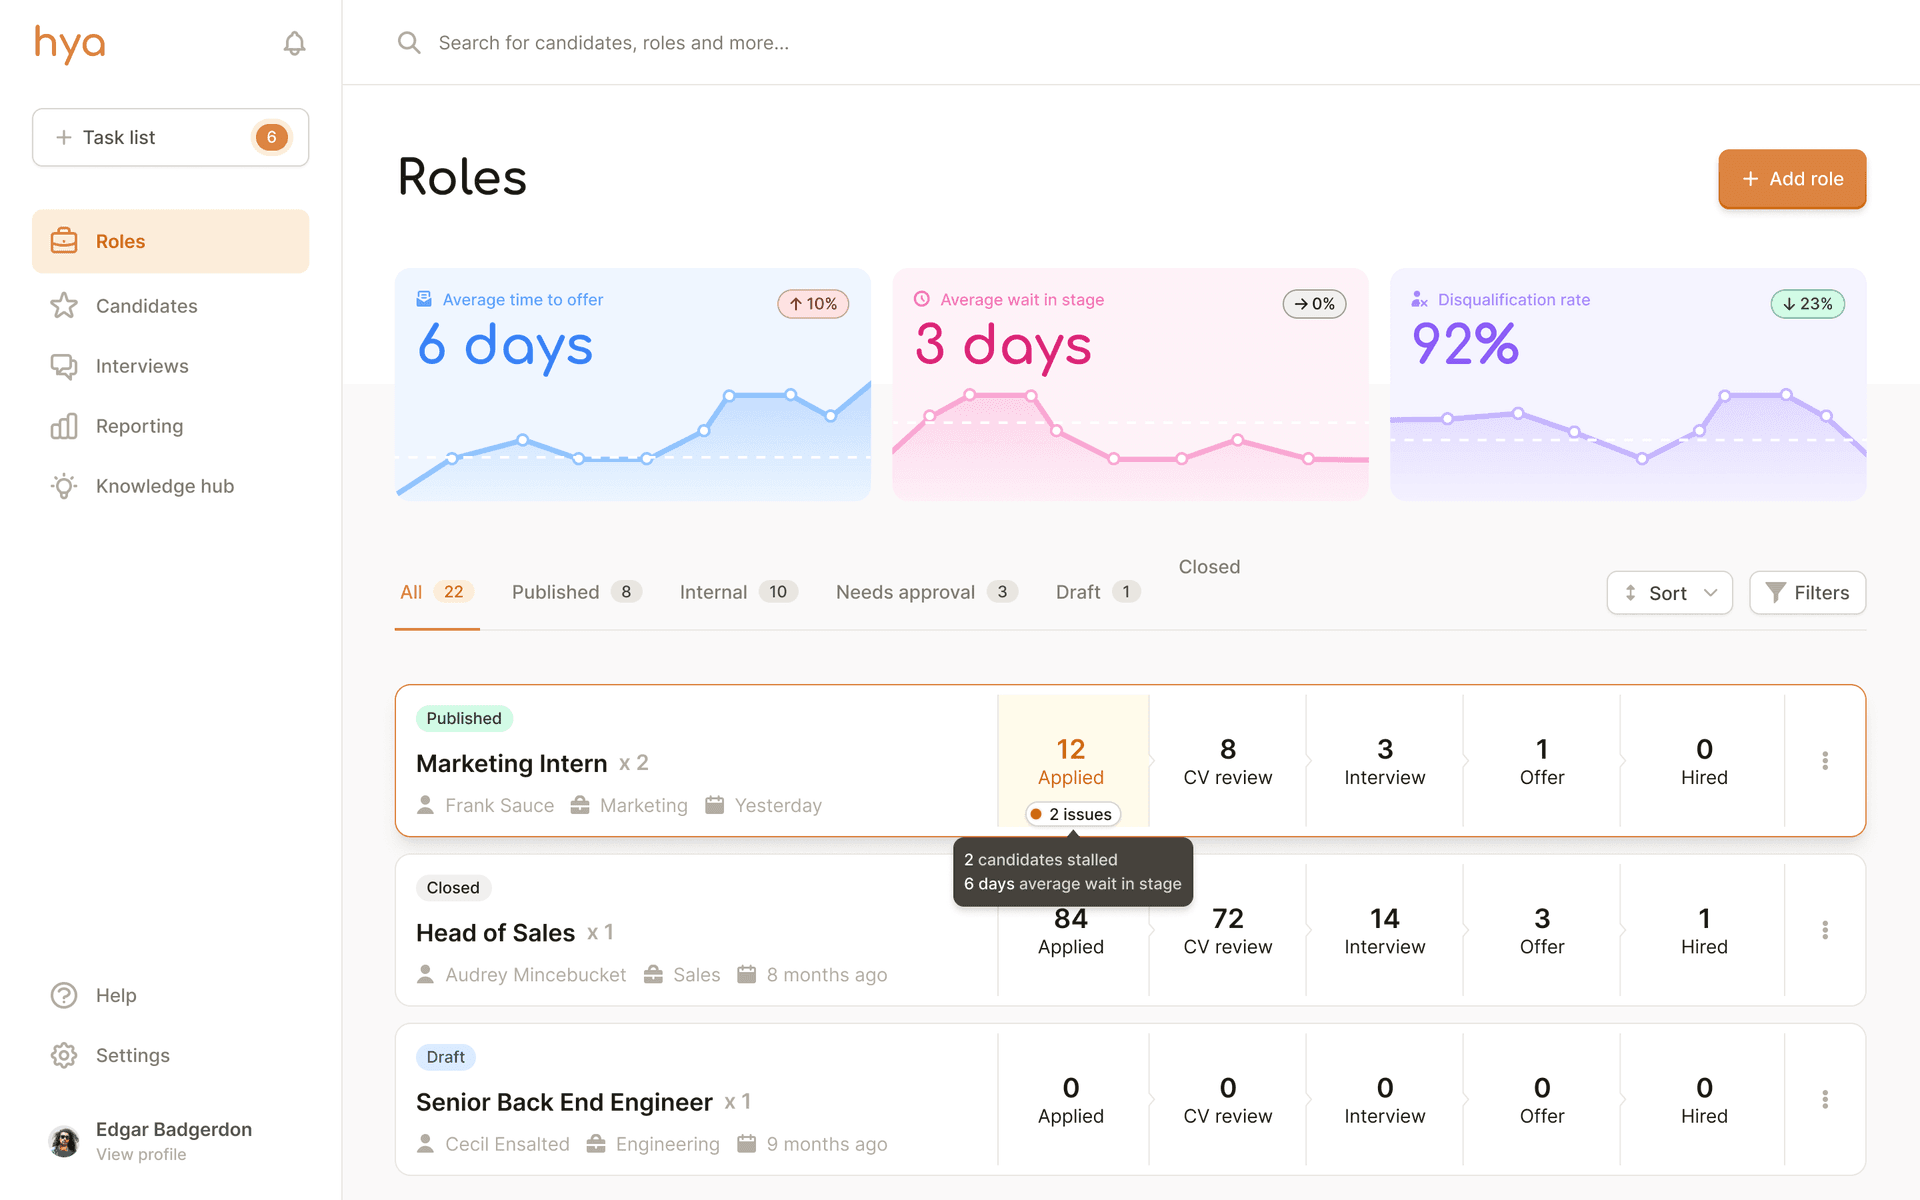Expand the Sort dropdown
This screenshot has width=1920, height=1200.
click(1669, 593)
